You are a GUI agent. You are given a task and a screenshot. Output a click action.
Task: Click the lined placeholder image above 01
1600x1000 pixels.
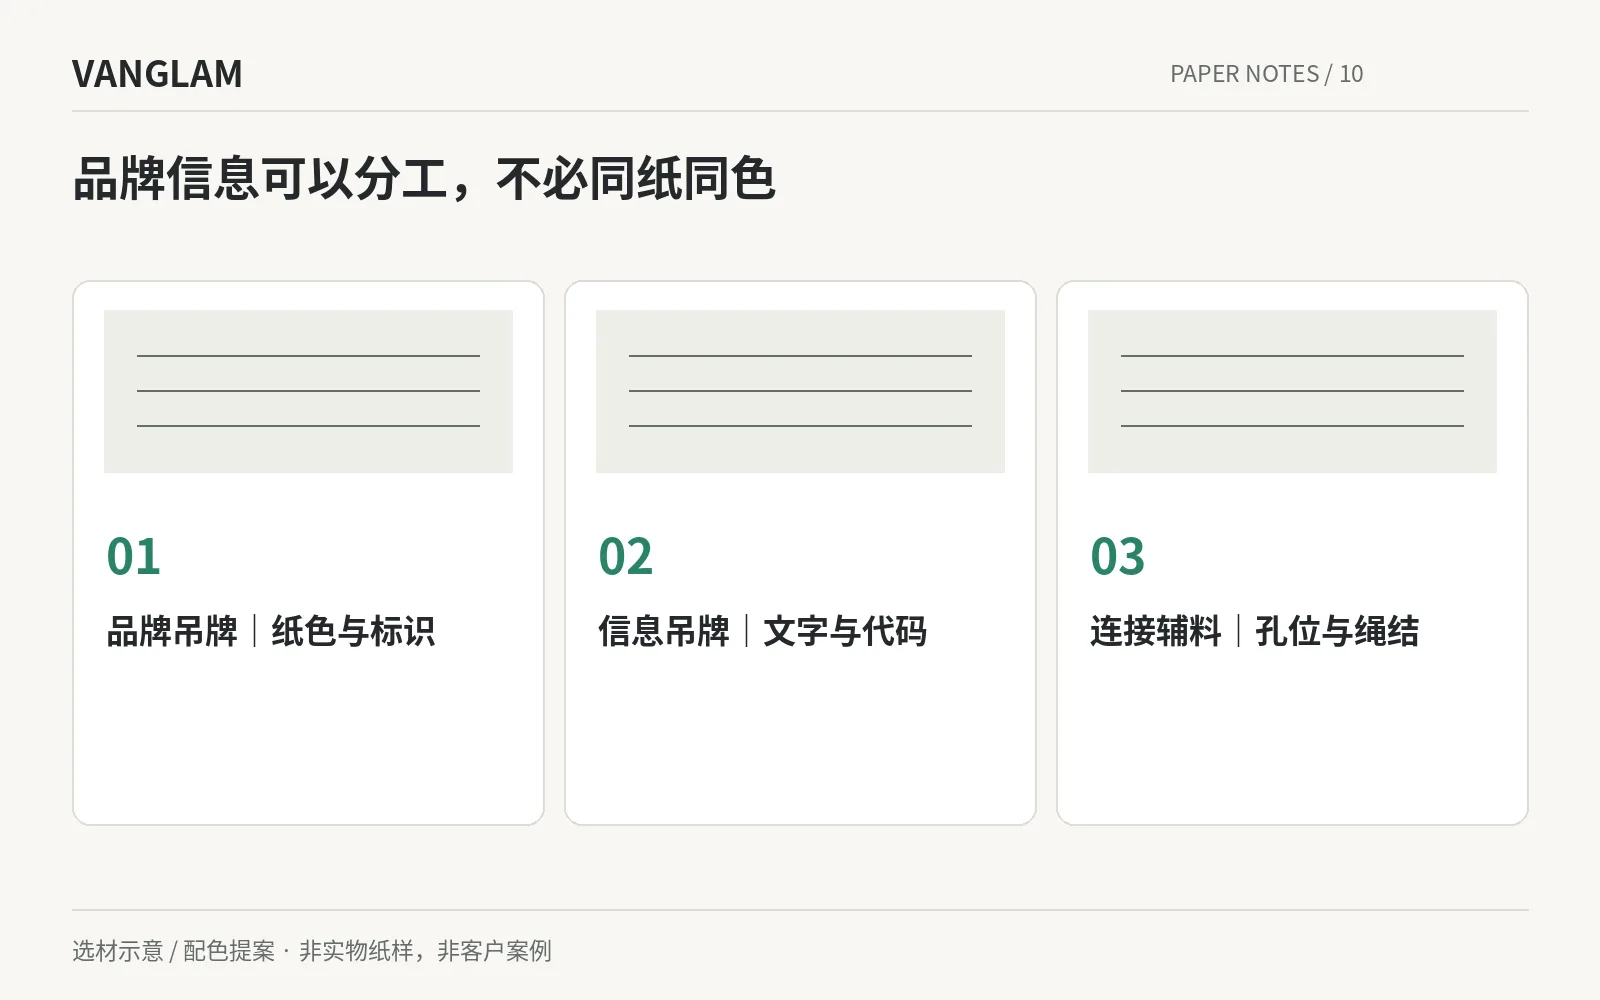[308, 391]
